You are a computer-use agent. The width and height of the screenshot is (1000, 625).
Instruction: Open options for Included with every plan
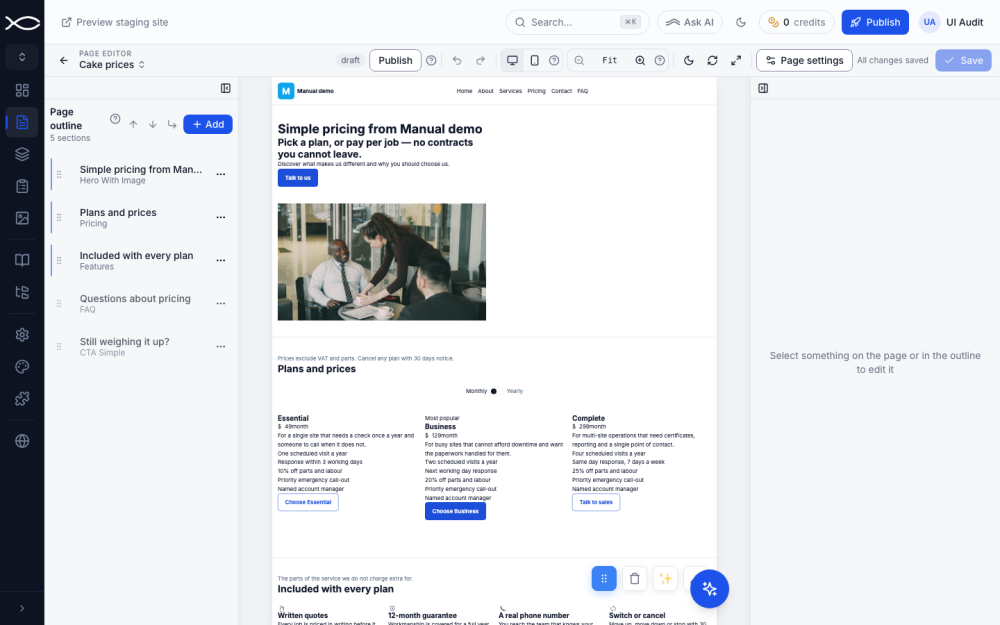pyautogui.click(x=221, y=260)
